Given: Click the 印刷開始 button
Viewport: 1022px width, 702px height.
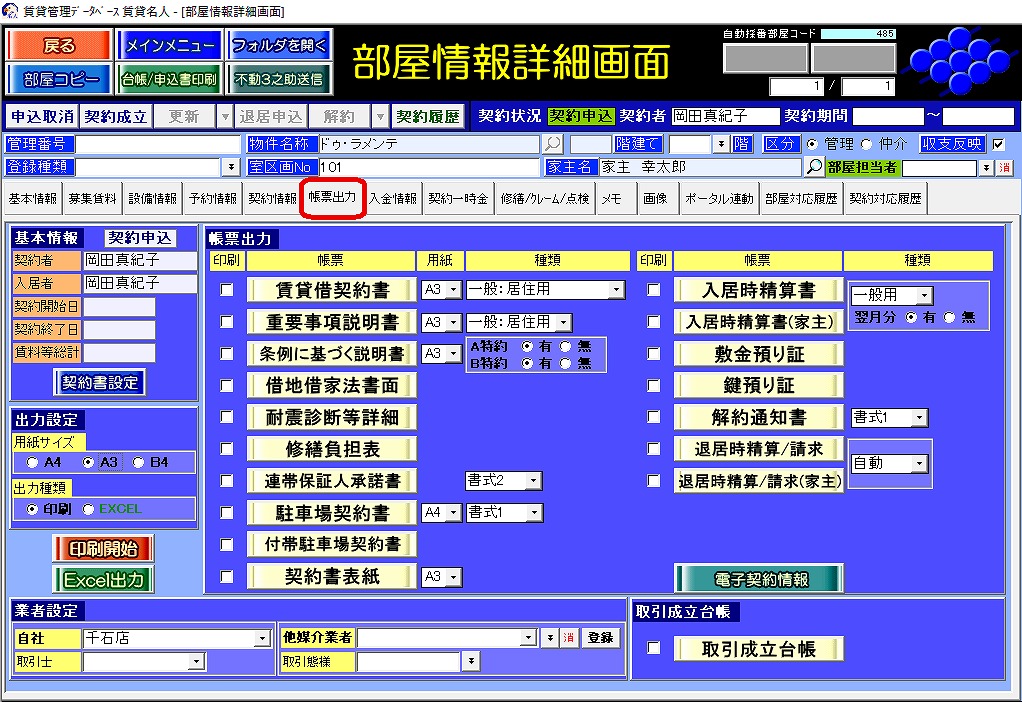Looking at the screenshot, I should (x=103, y=548).
